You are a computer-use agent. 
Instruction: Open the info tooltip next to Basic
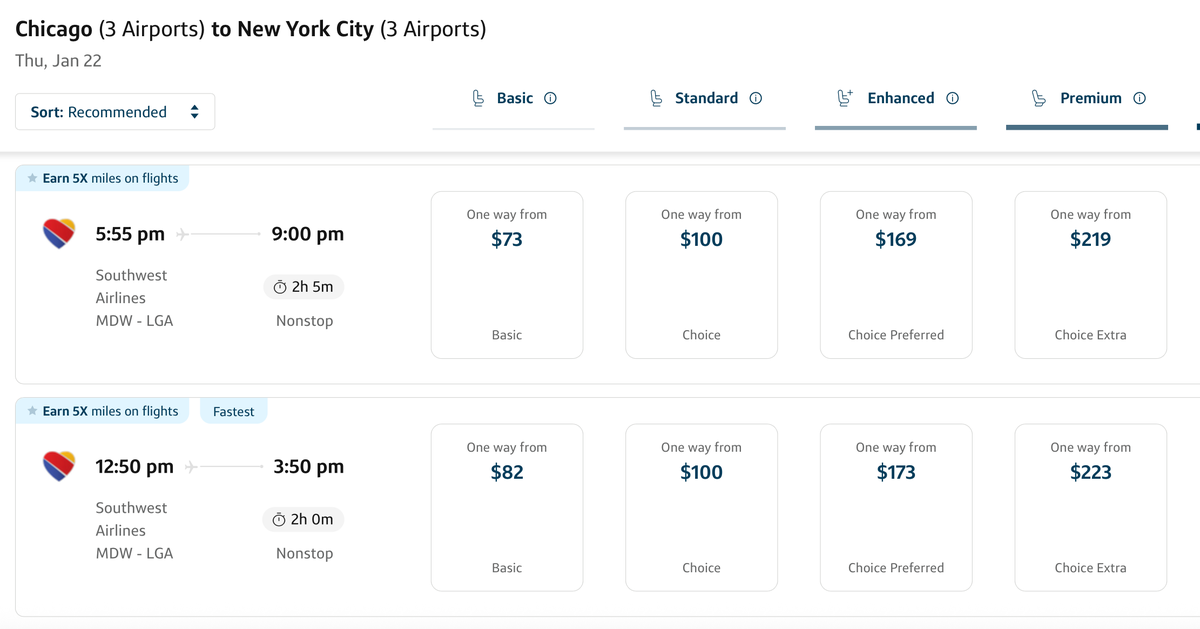(x=549, y=98)
